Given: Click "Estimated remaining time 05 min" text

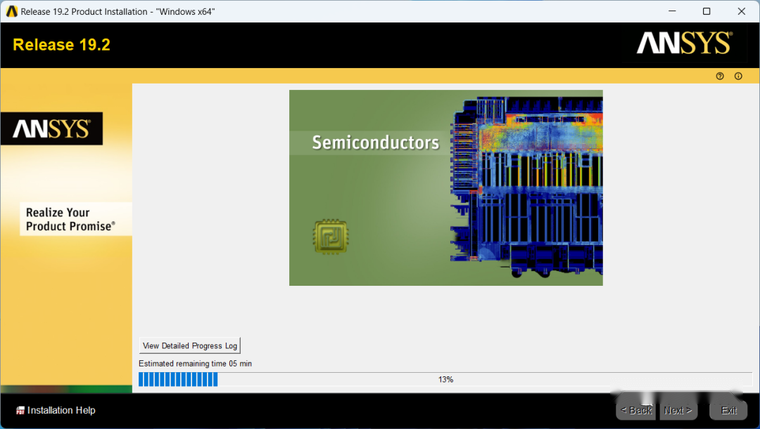Looking at the screenshot, I should click(x=195, y=364).
